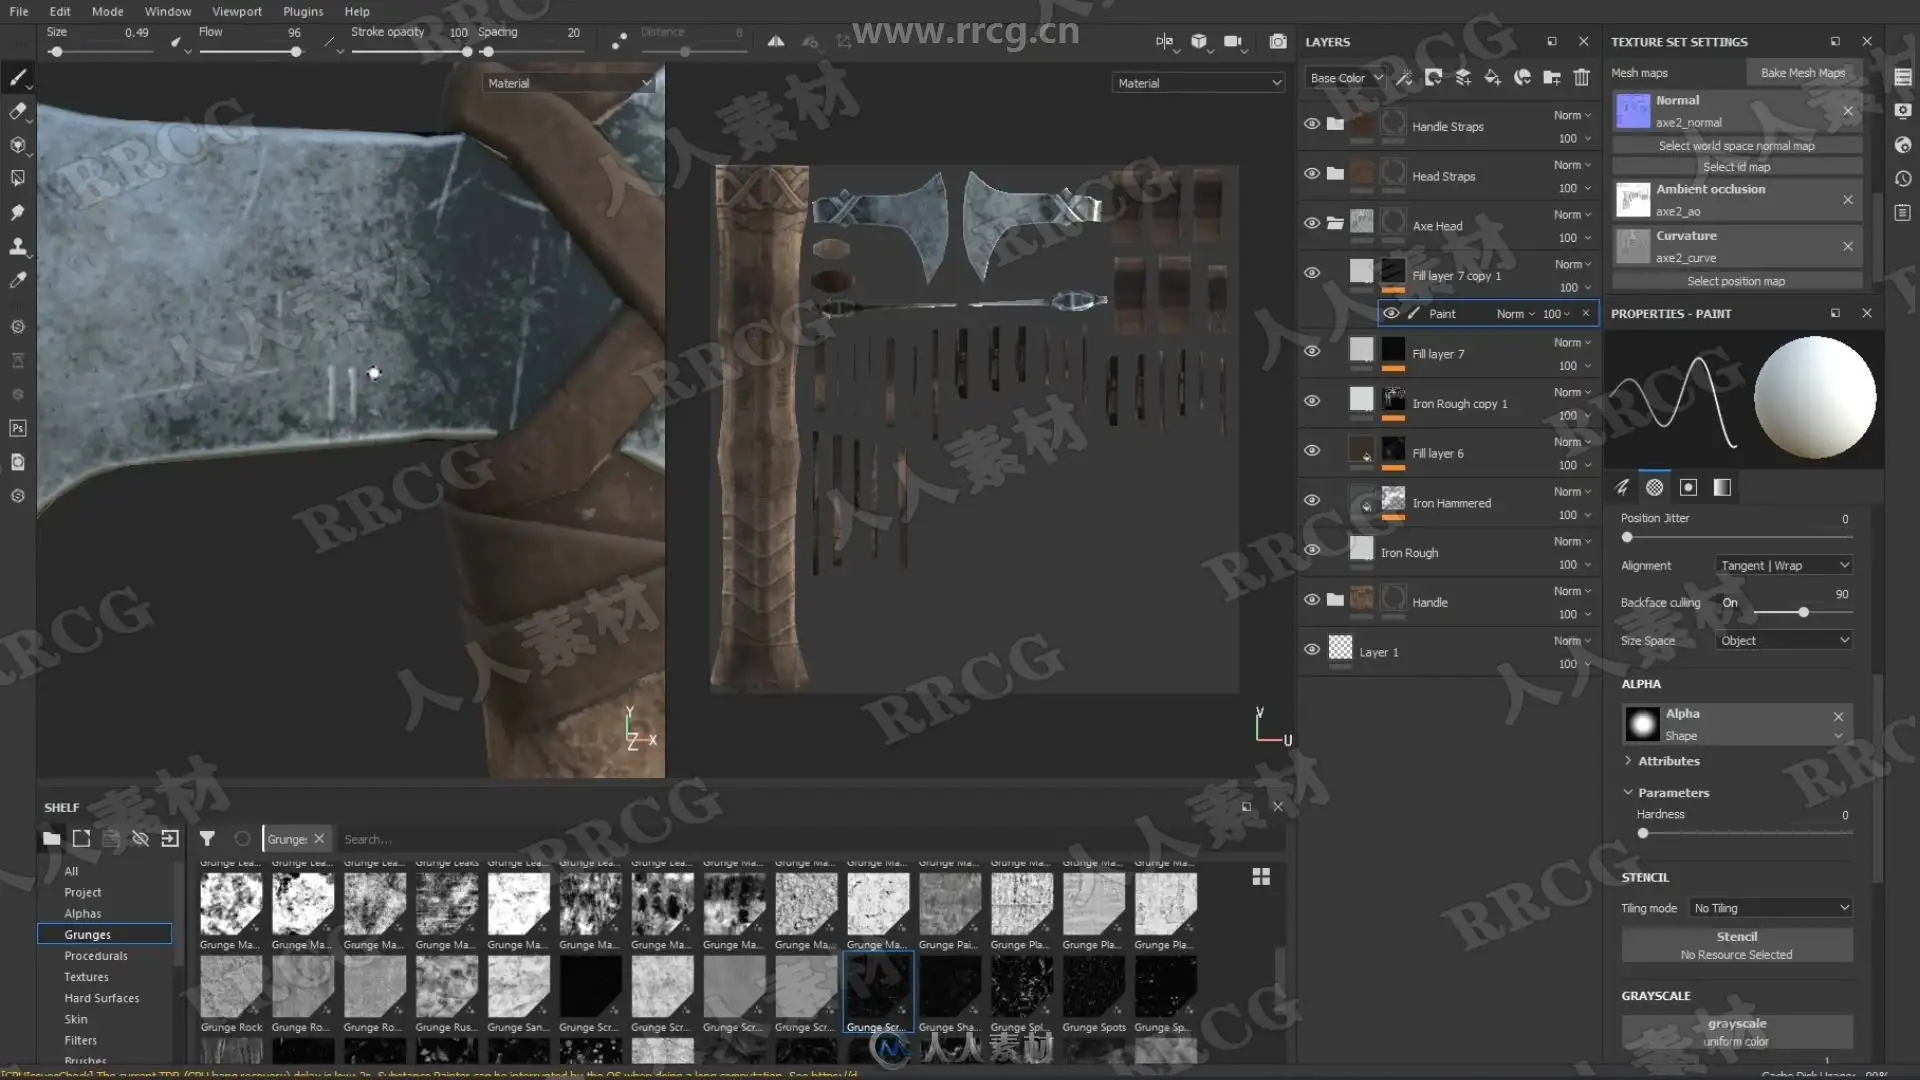Open the Base Color channel dropdown
Screen dimensions: 1920x1080
pyautogui.click(x=1345, y=78)
